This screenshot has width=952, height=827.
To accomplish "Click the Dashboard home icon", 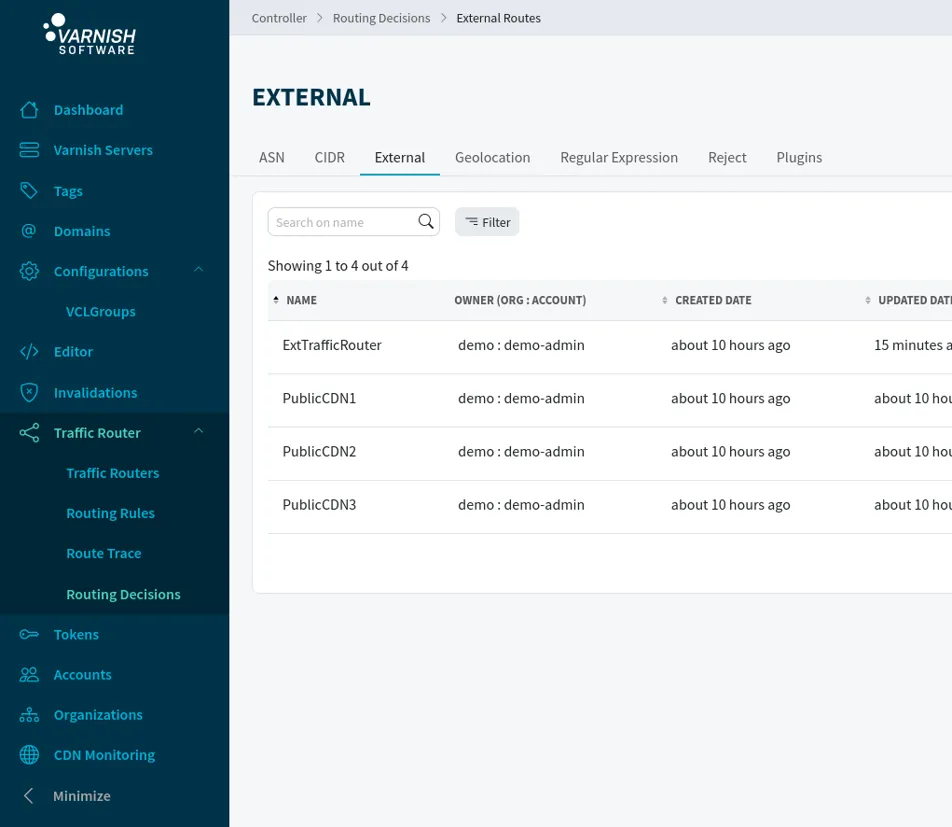I will (x=29, y=110).
